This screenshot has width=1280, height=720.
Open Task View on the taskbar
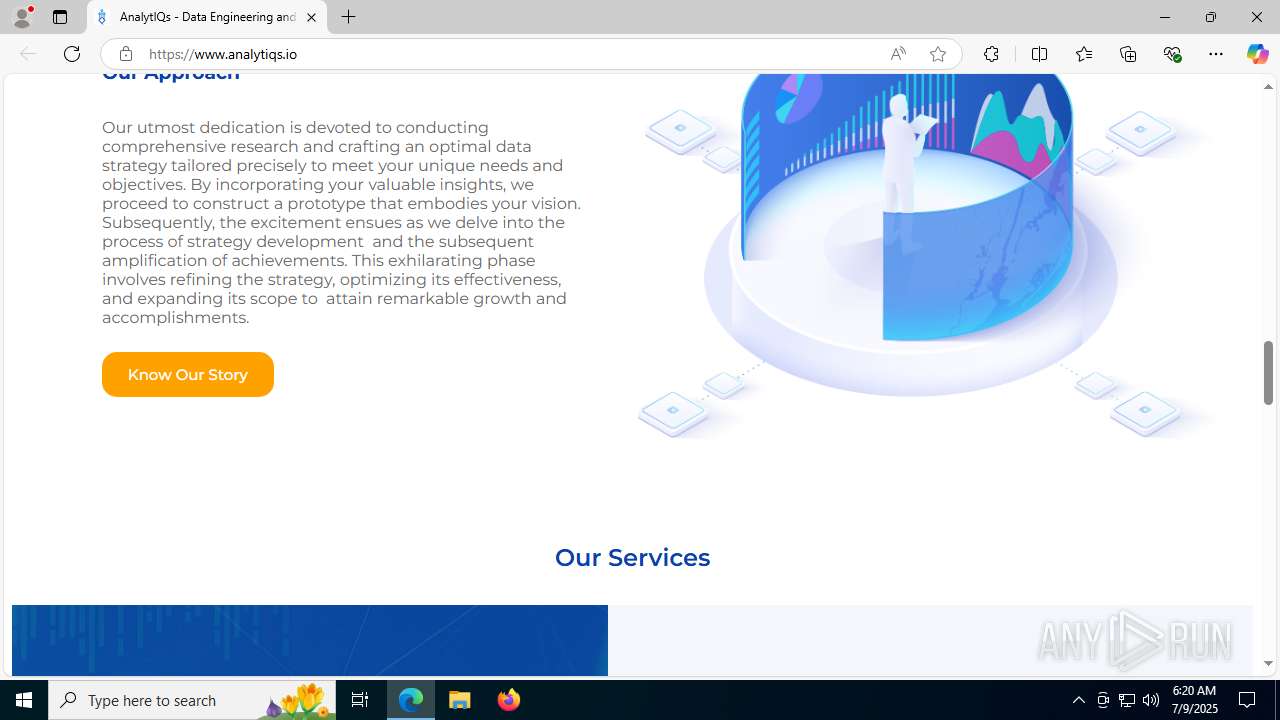pos(360,700)
